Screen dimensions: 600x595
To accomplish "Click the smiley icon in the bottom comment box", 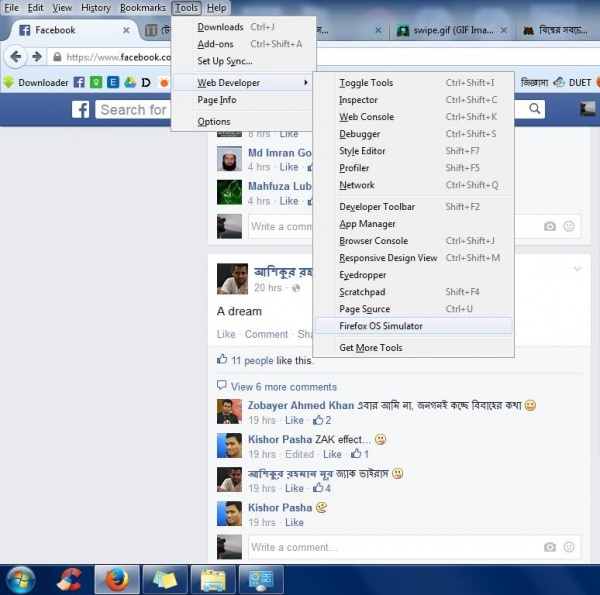I will (x=569, y=547).
